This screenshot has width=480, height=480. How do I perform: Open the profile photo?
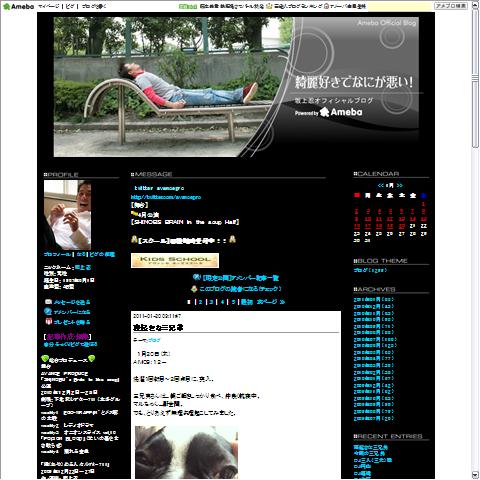click(x=67, y=215)
